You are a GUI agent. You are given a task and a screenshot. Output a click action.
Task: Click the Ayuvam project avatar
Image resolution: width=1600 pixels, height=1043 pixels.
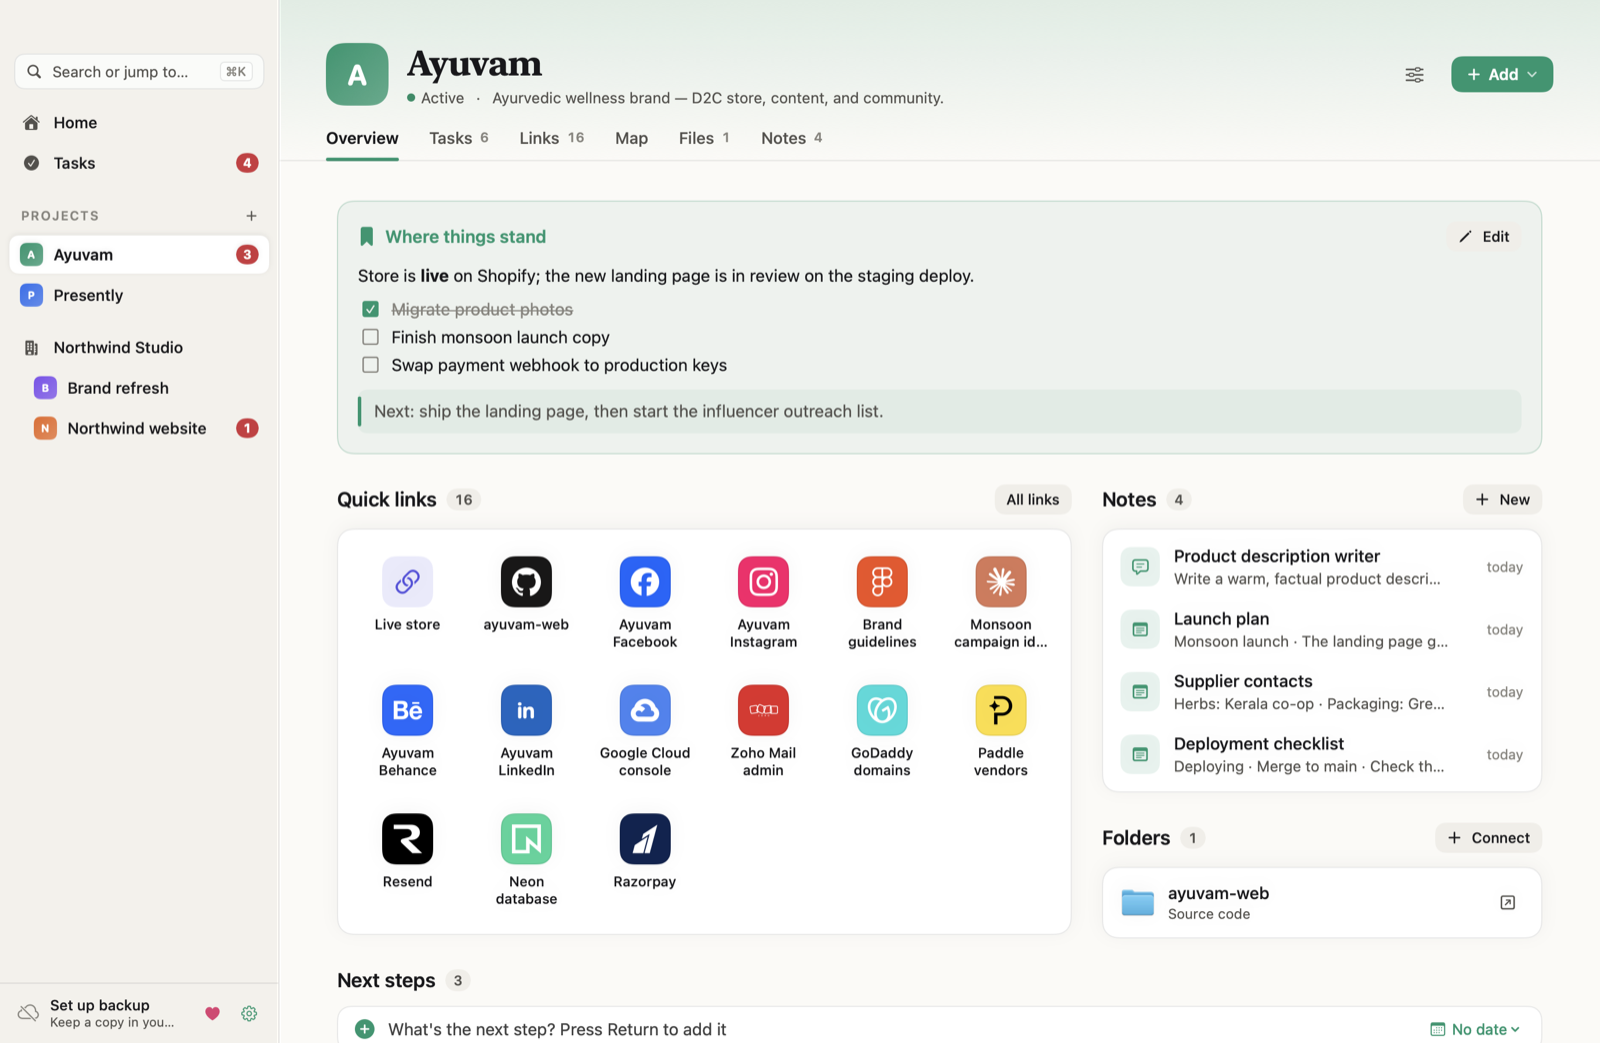(357, 74)
